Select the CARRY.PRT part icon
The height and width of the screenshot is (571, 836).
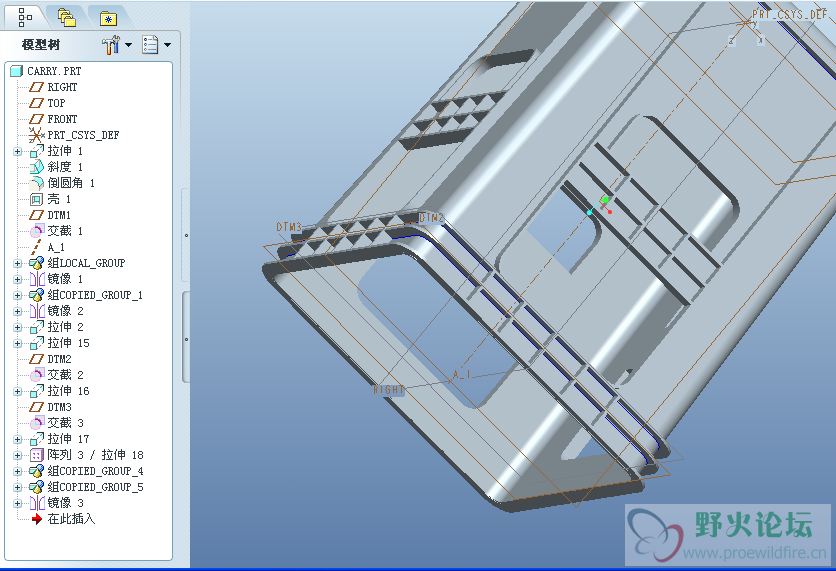17,71
